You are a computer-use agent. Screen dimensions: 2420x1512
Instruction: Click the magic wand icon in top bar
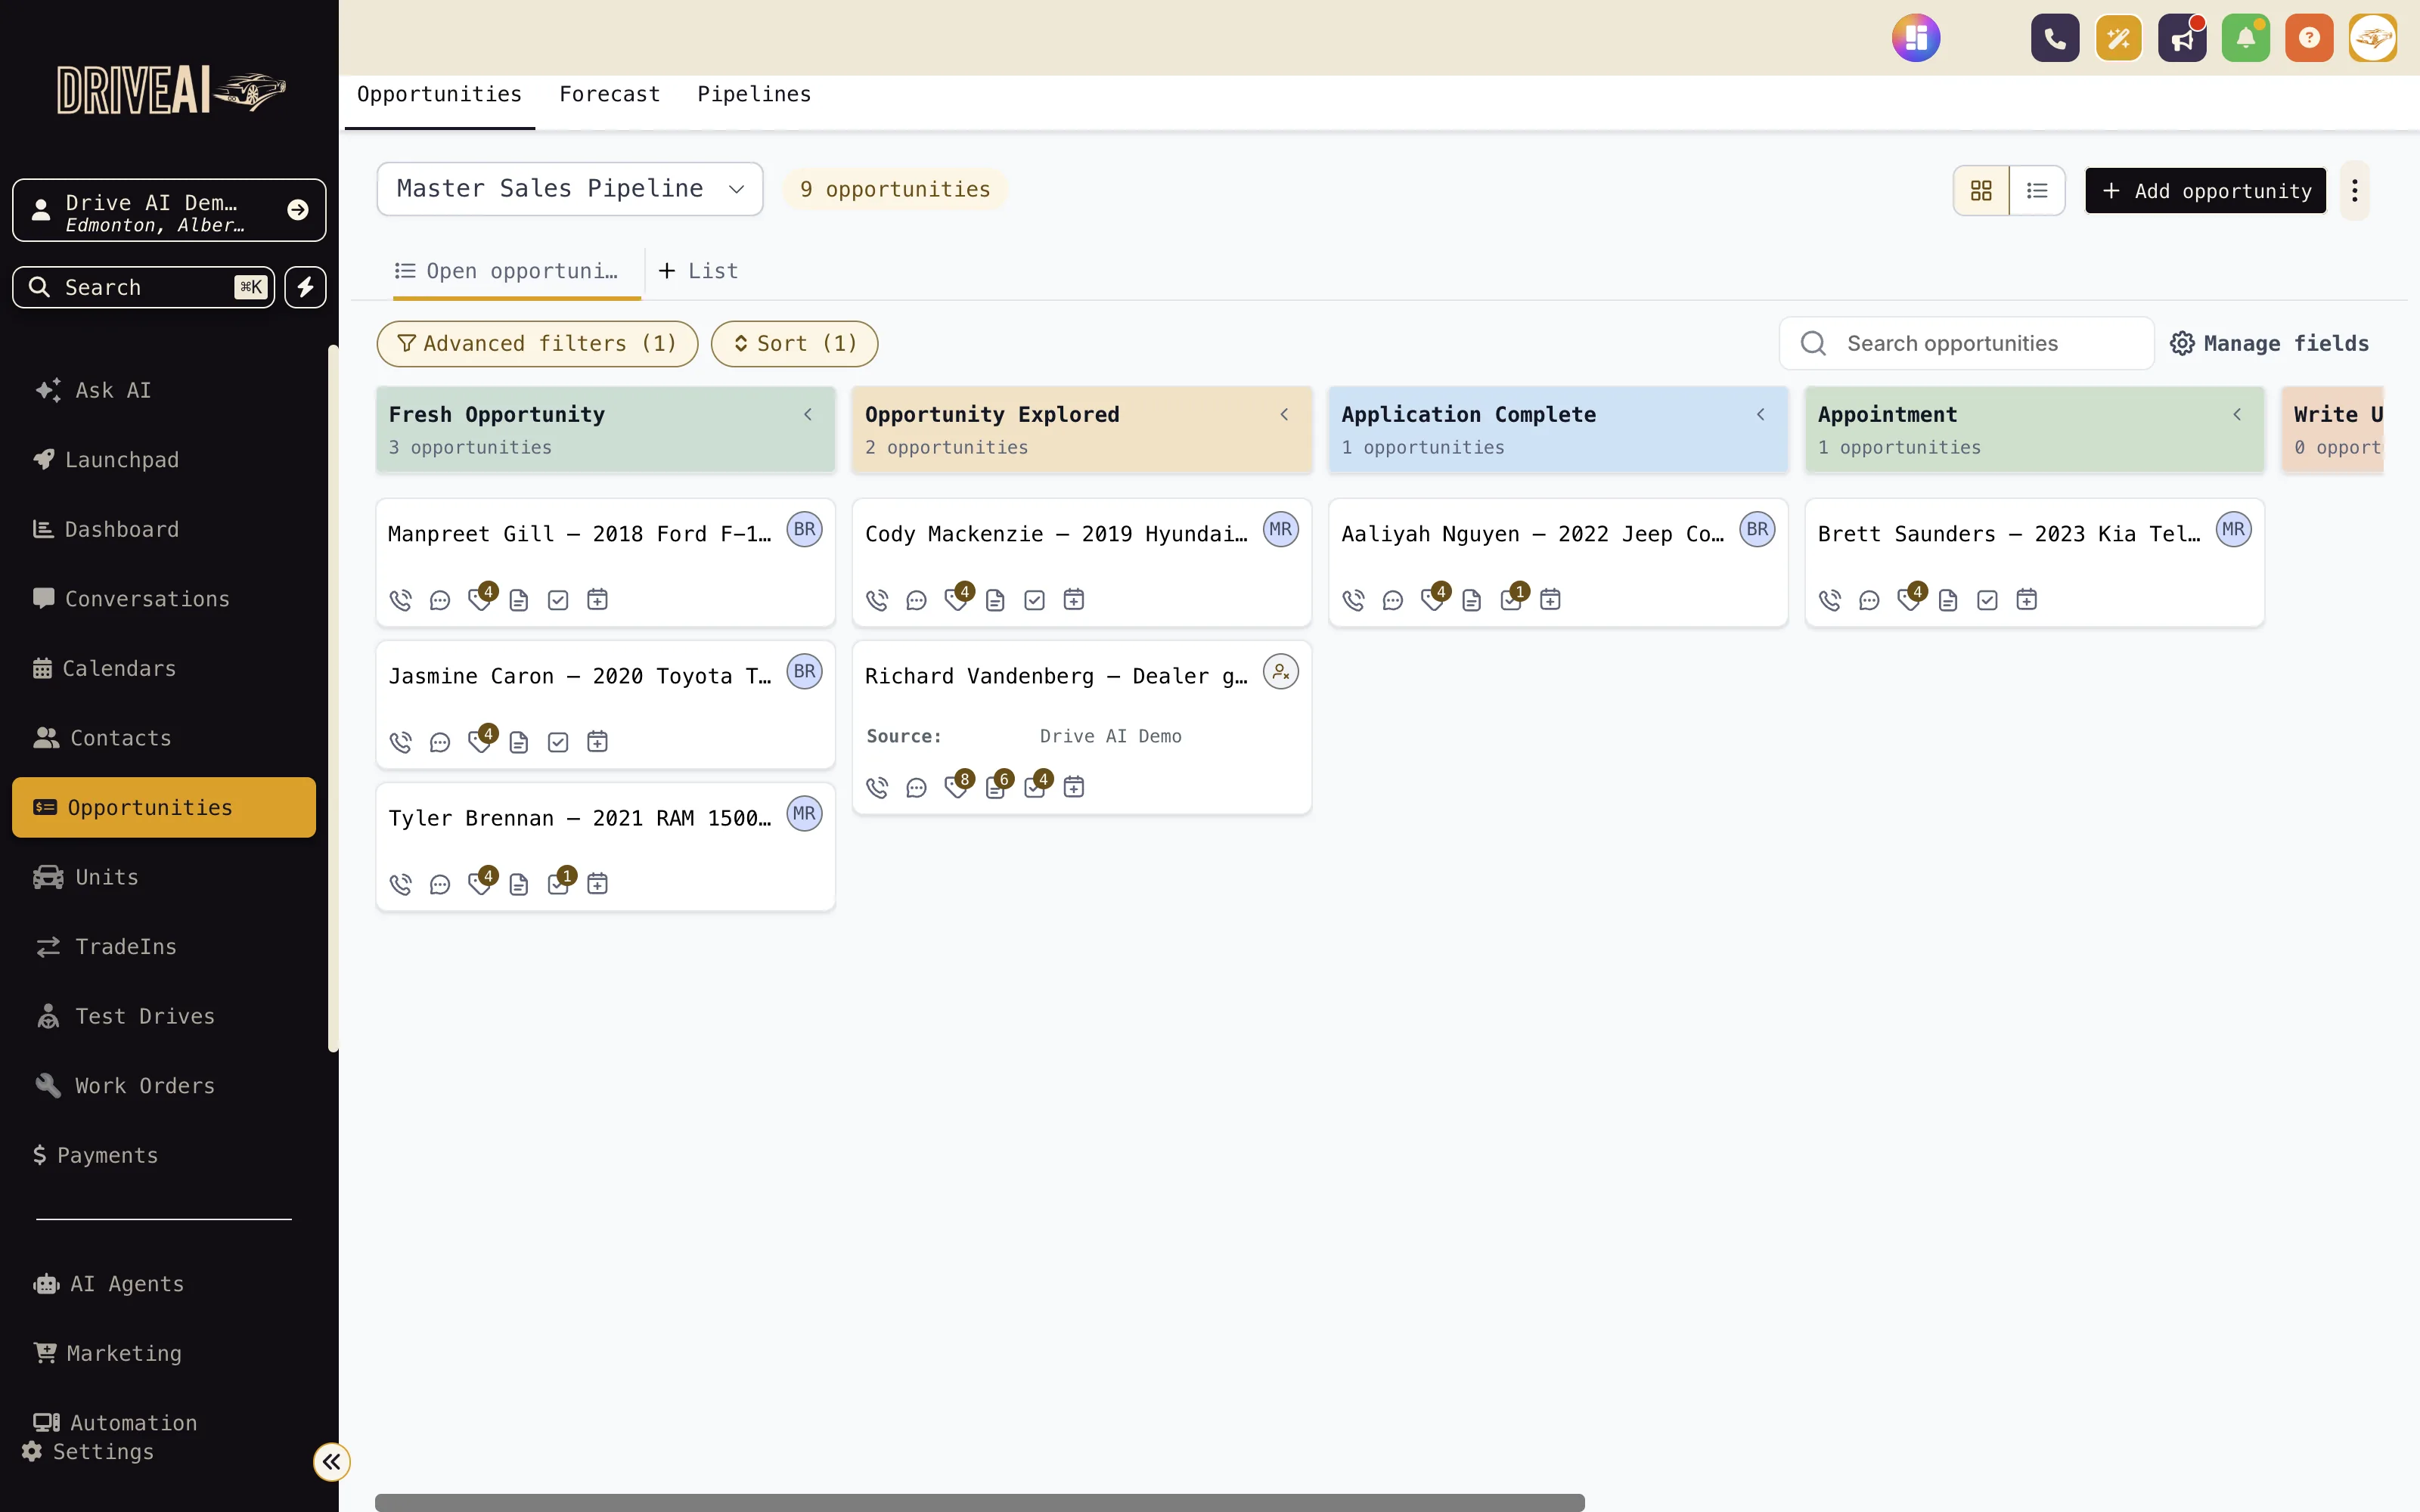point(2118,39)
